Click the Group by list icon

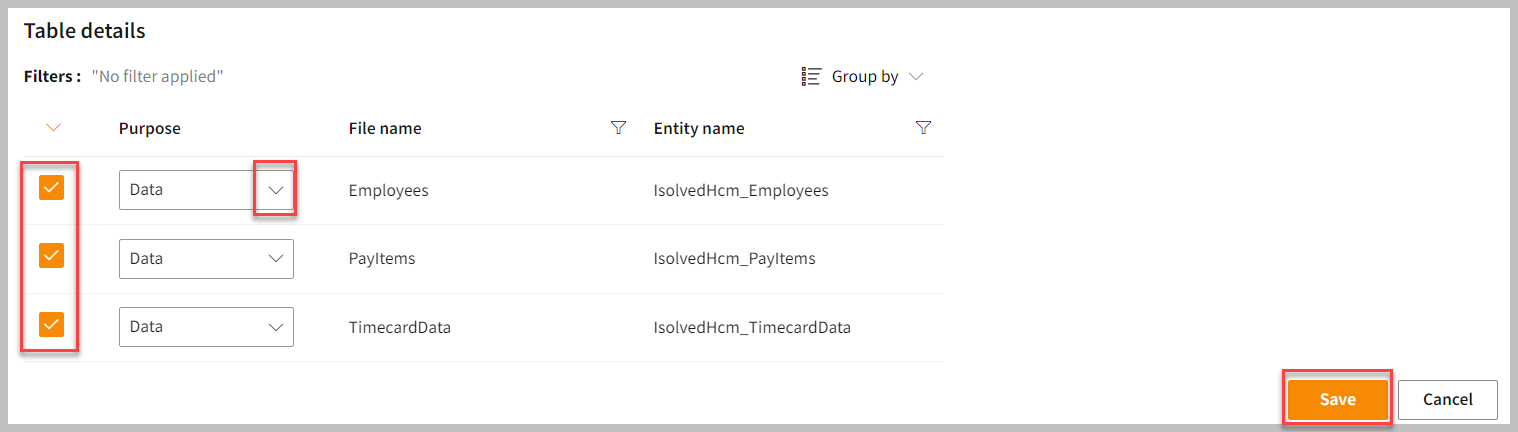pyautogui.click(x=811, y=76)
